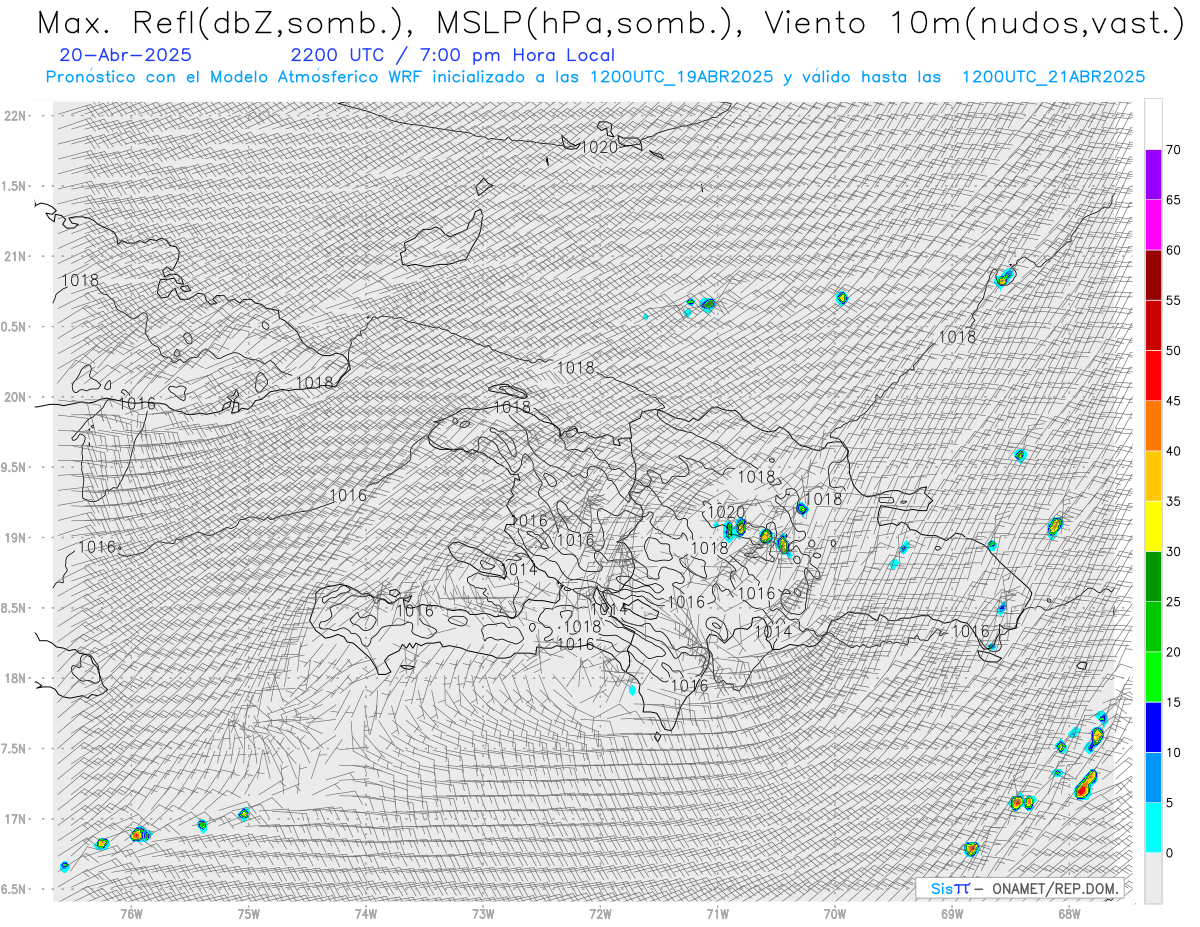
Task: Click the '70W' longitude axis label
Action: [835, 914]
